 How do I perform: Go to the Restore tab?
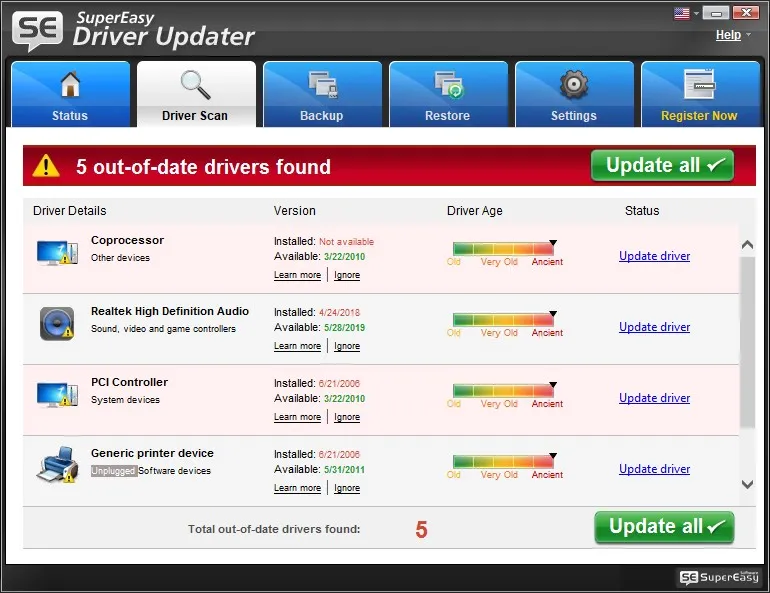[447, 96]
